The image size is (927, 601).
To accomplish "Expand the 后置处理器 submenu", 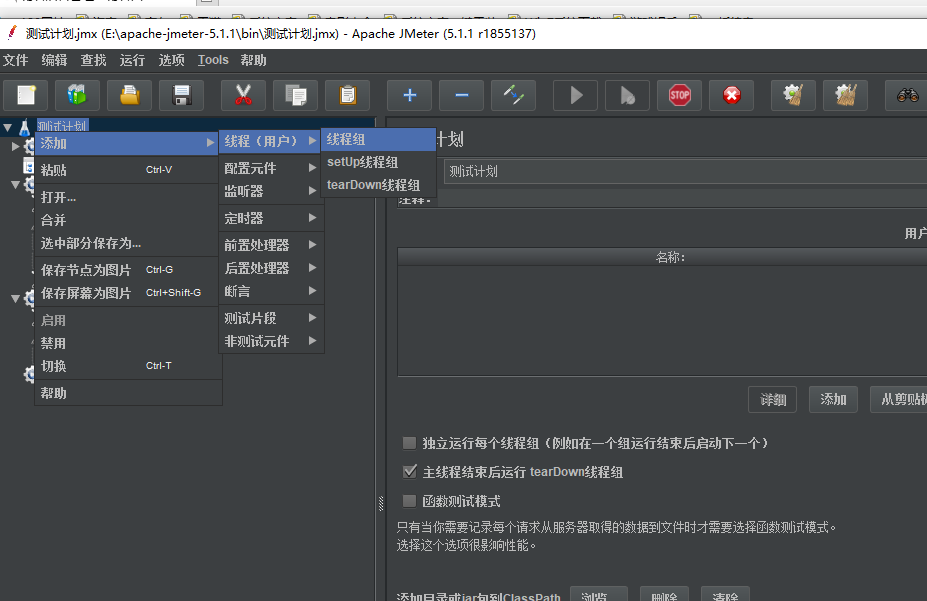I will (271, 268).
